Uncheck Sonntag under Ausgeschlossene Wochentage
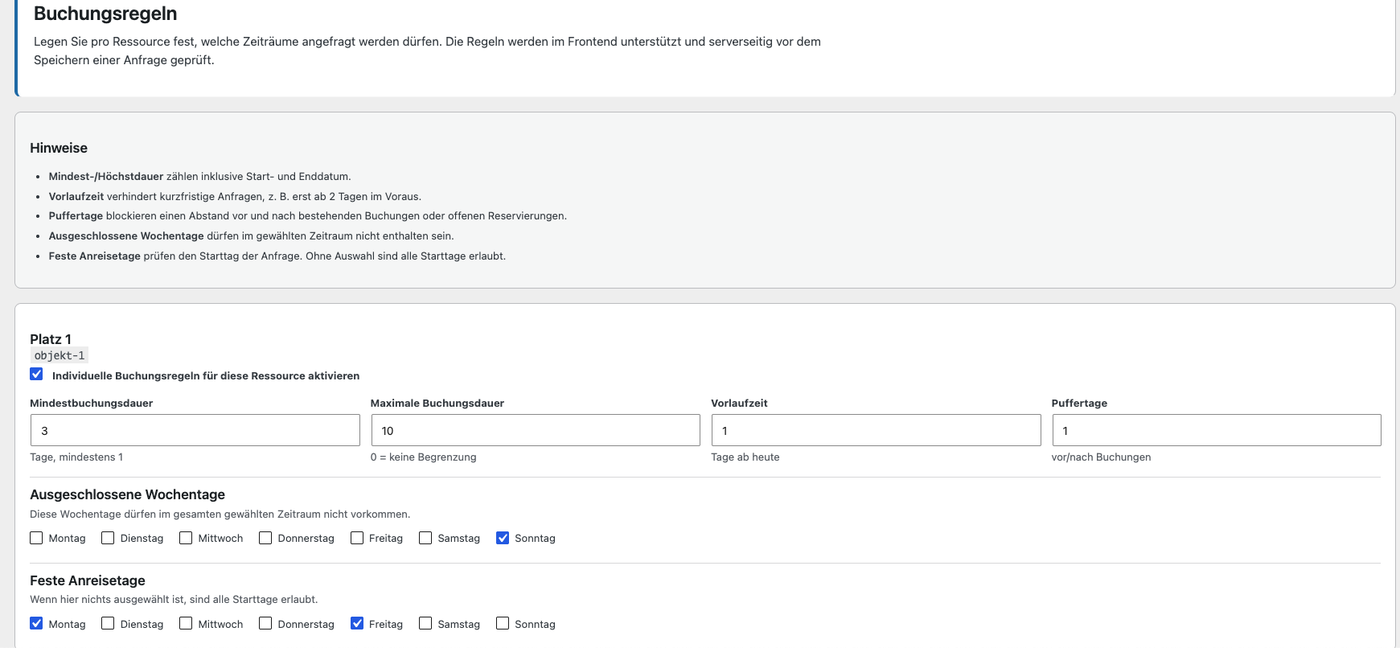The width and height of the screenshot is (1400, 648). (x=503, y=538)
